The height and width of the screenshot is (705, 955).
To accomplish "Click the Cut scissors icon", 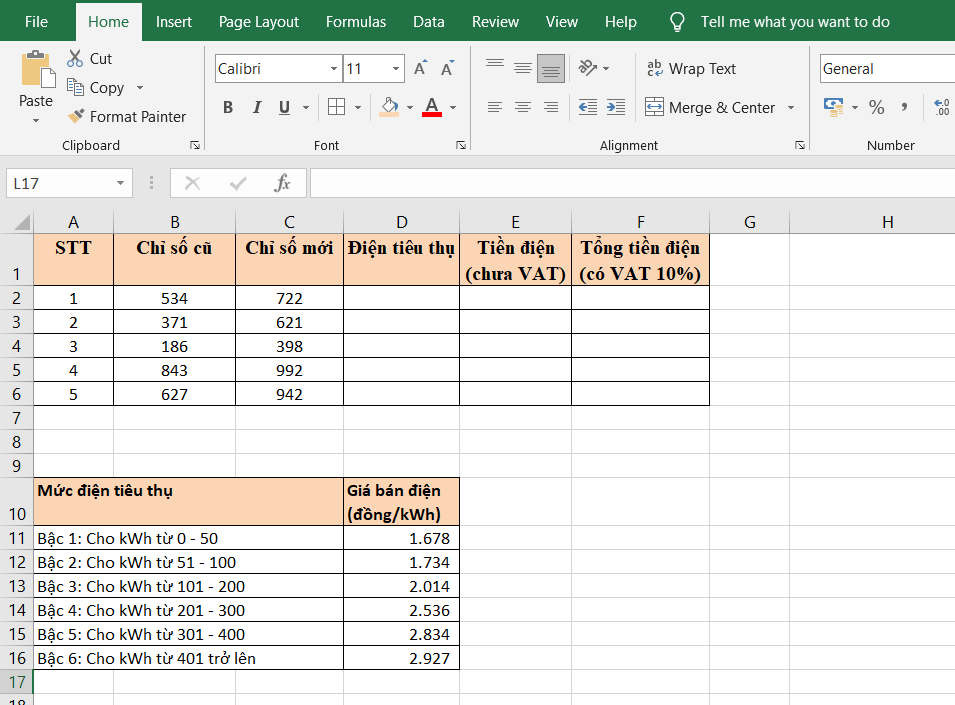I will click(x=75, y=59).
